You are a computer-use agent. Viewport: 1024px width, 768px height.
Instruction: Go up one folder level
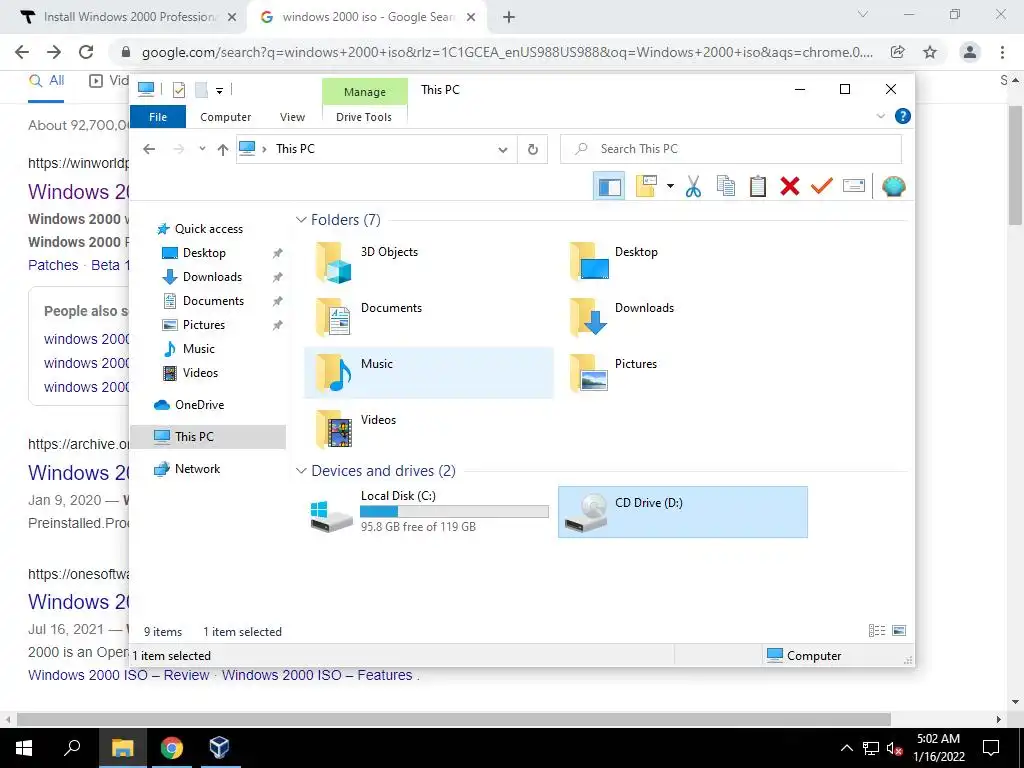(x=223, y=150)
